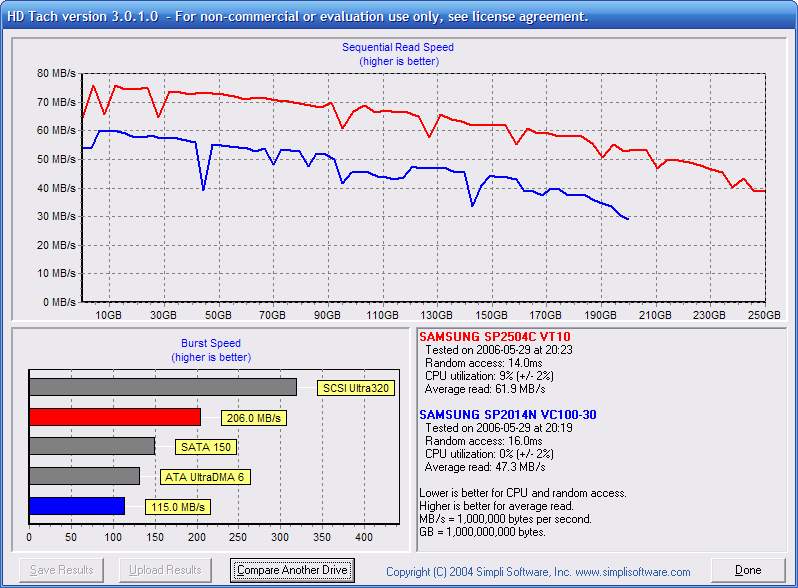The height and width of the screenshot is (588, 798).
Task: Click the 10GB x-axis label
Action: [x=108, y=315]
